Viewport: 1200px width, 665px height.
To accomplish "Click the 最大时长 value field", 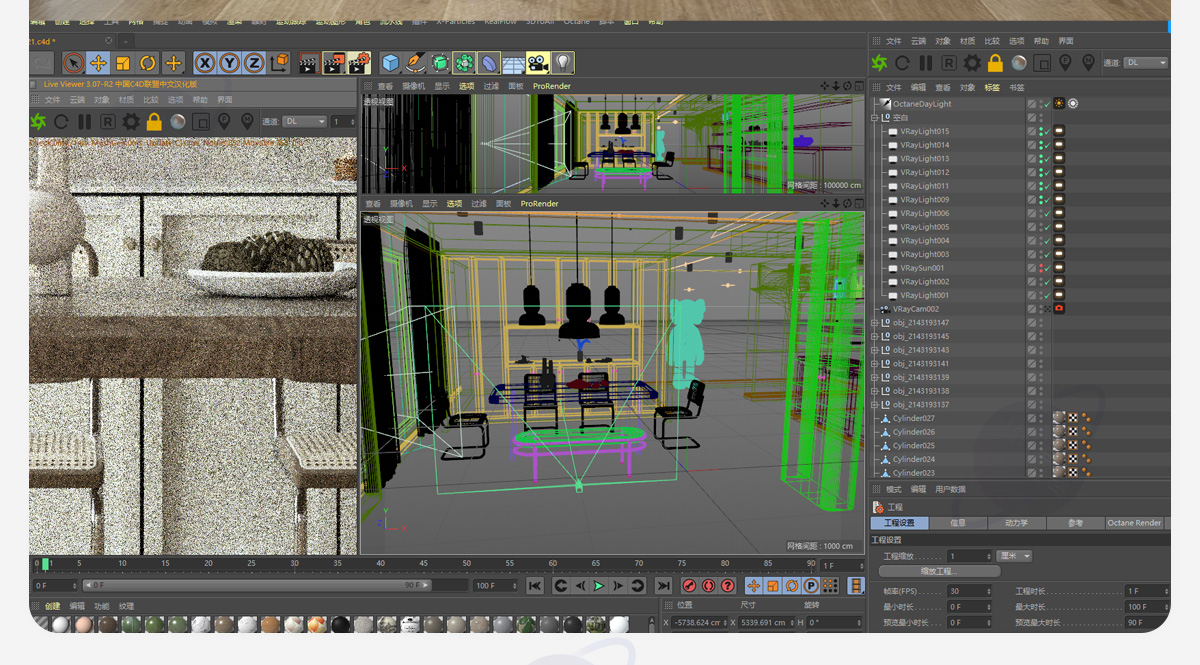I will pyautogui.click(x=1146, y=606).
